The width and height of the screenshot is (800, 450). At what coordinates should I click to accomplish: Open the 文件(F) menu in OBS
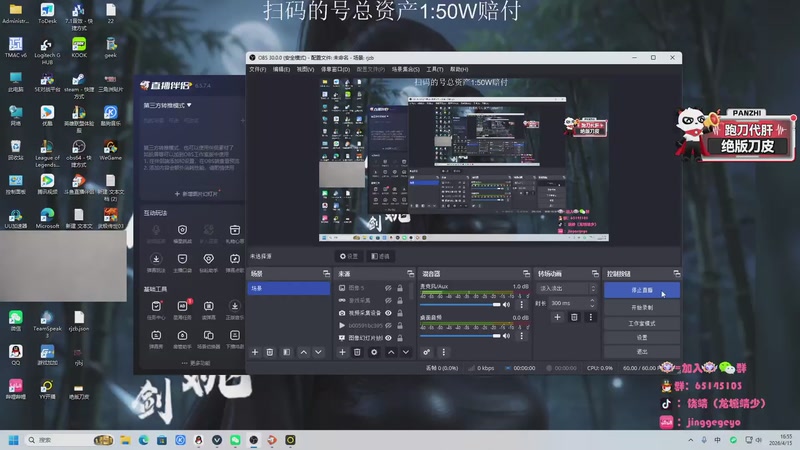pos(258,69)
